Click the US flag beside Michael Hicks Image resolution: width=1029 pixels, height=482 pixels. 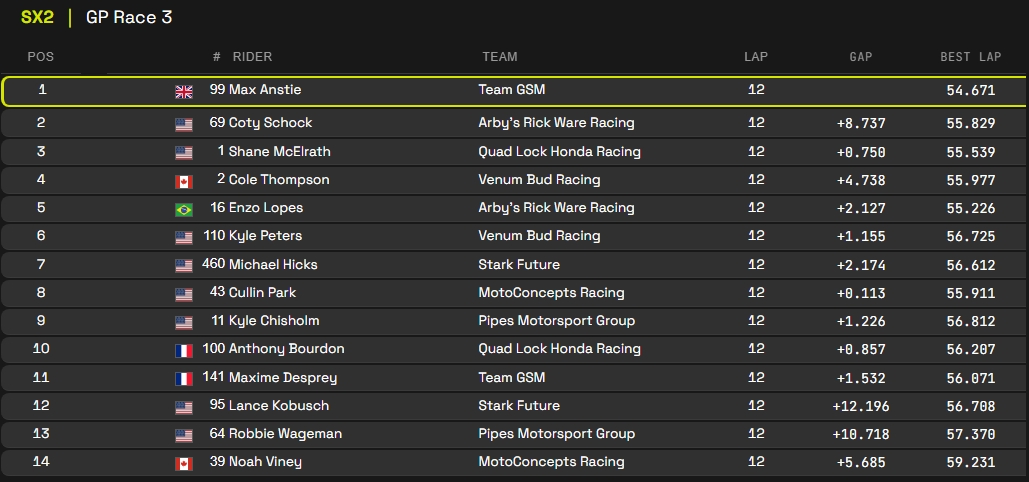point(184,266)
